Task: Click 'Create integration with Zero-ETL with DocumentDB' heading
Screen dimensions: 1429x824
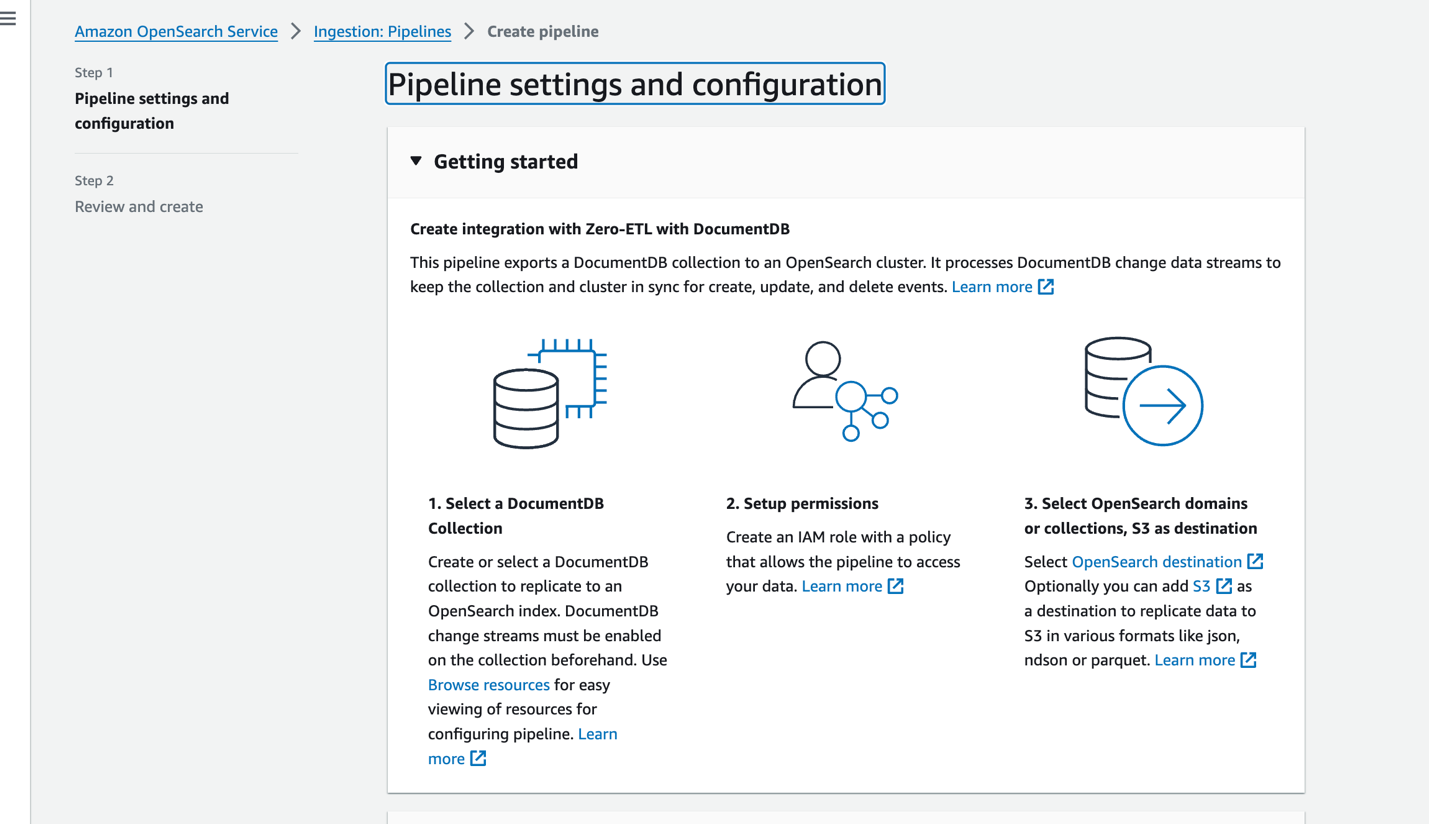Action: pyautogui.click(x=600, y=229)
